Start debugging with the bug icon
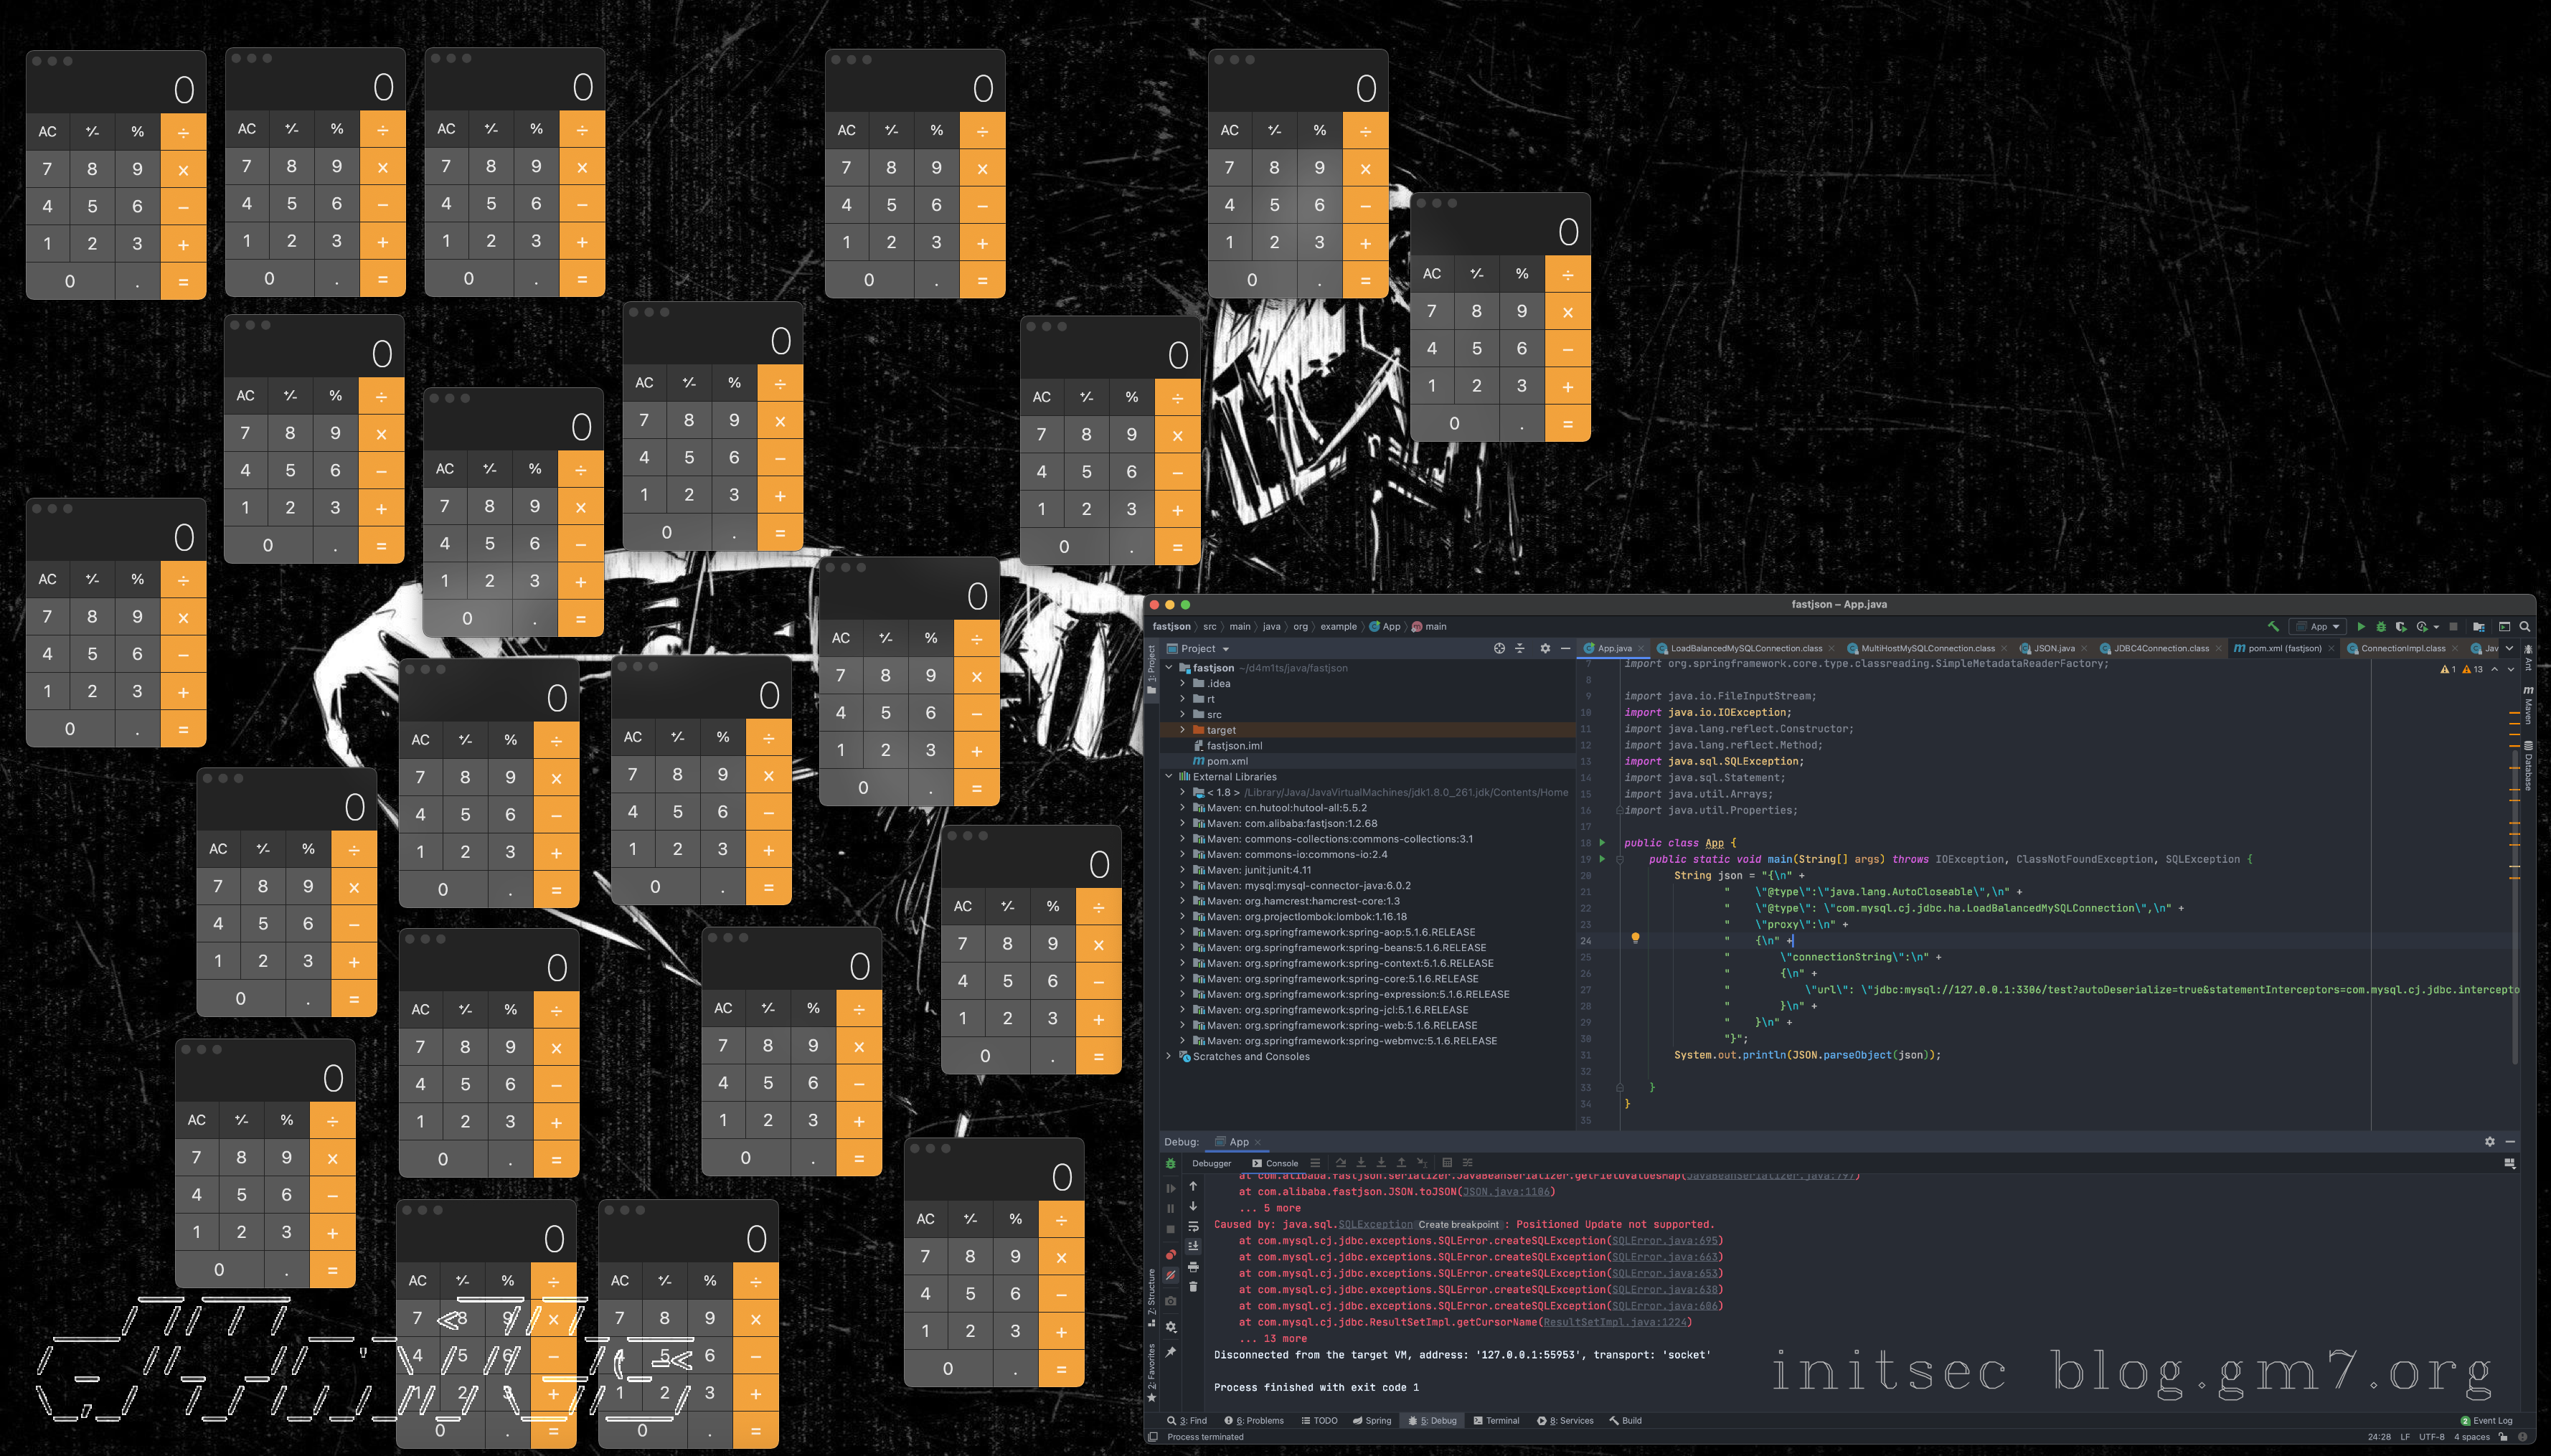Image resolution: width=2551 pixels, height=1456 pixels. point(2381,627)
